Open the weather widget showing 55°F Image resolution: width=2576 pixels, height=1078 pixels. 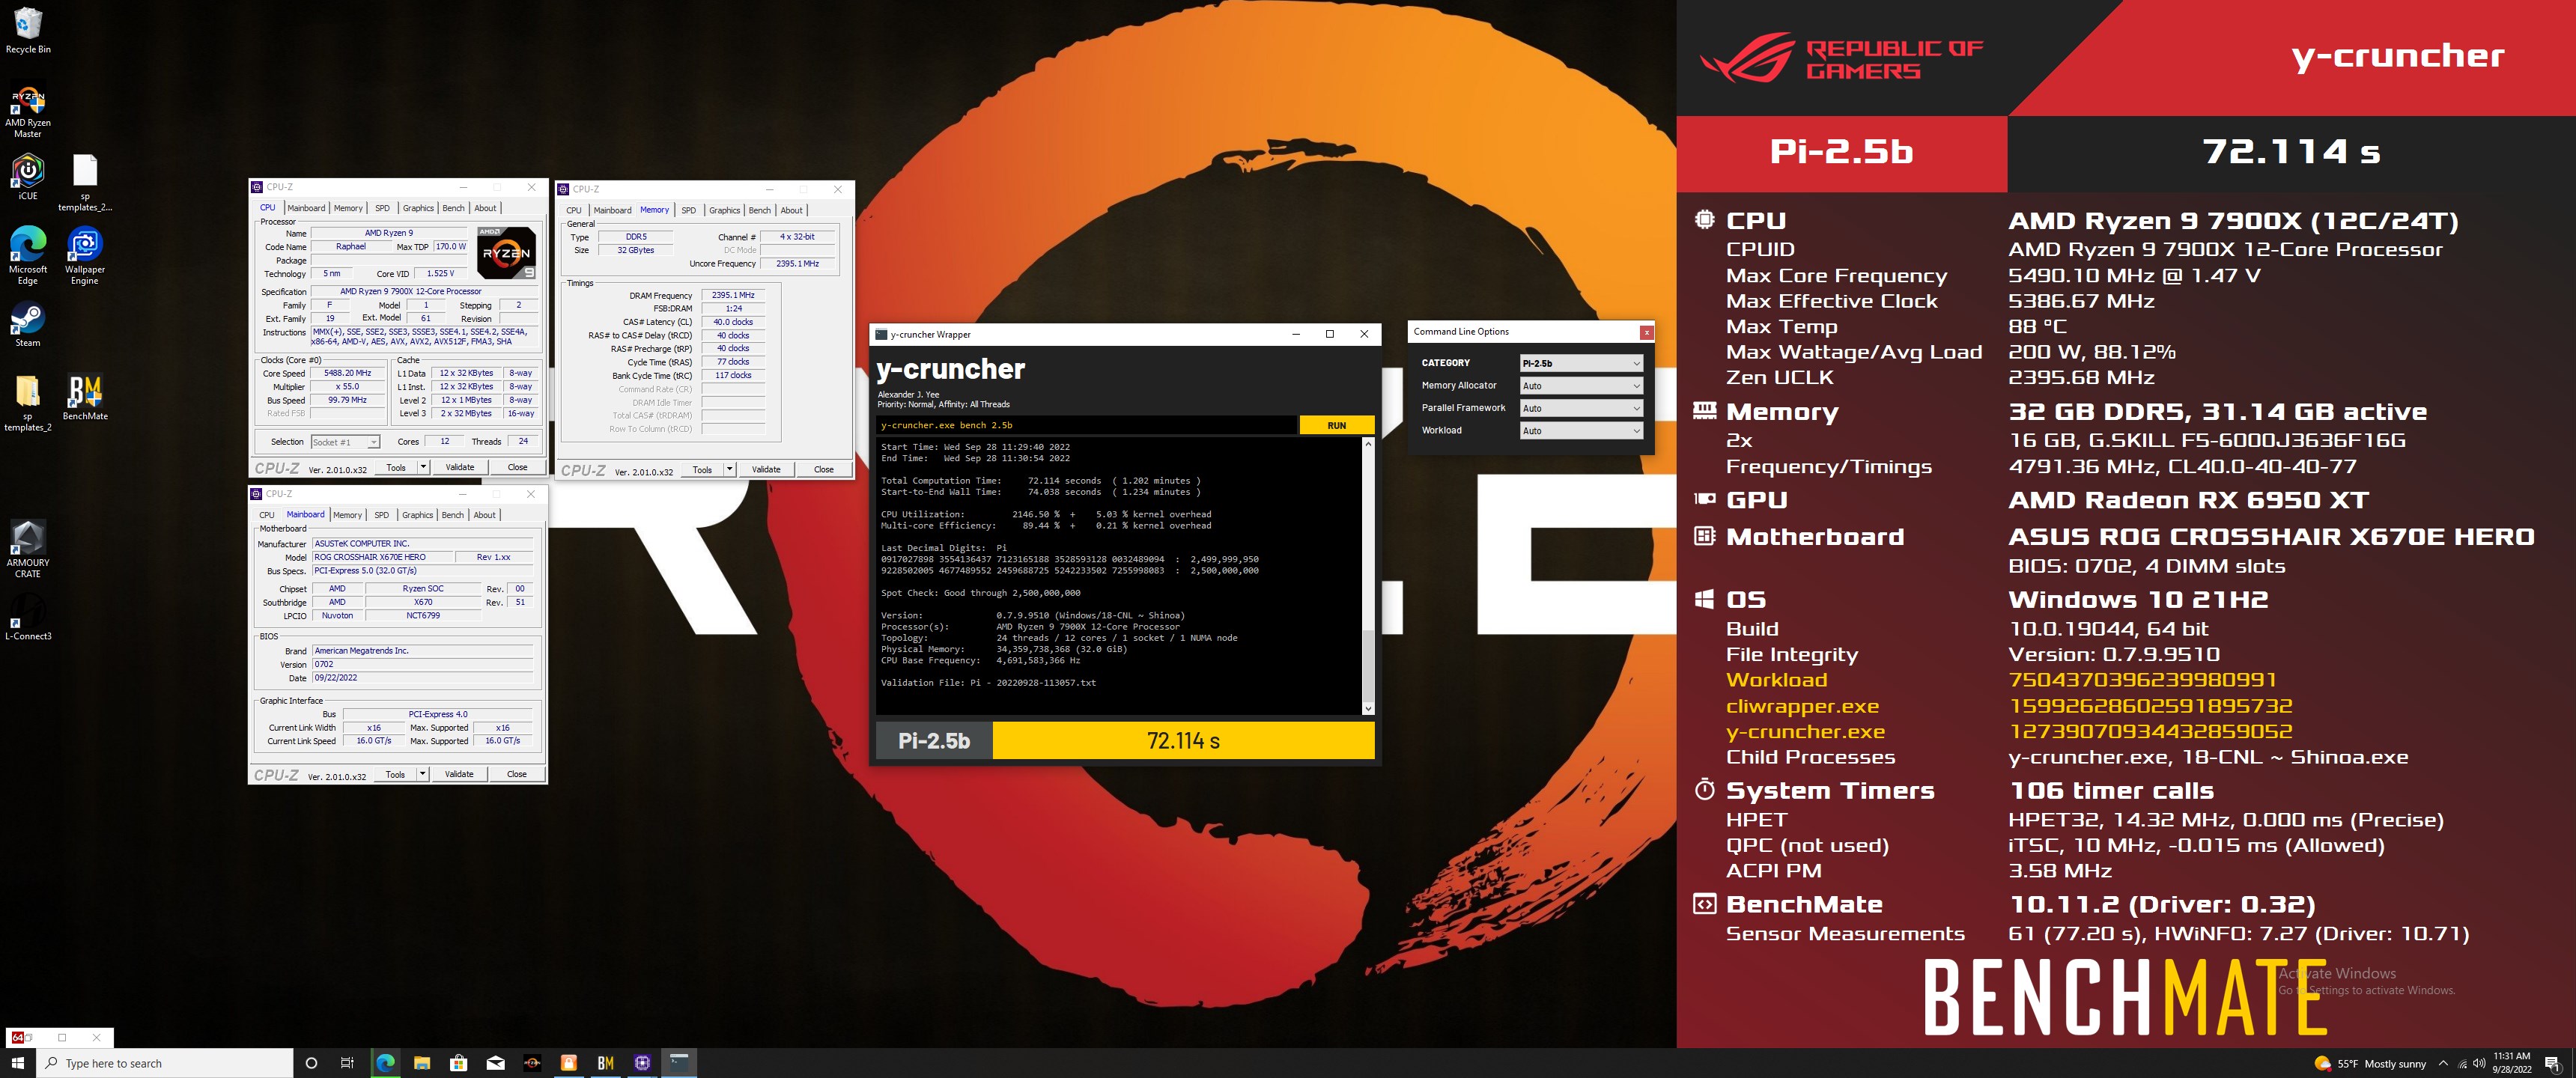point(2371,1063)
